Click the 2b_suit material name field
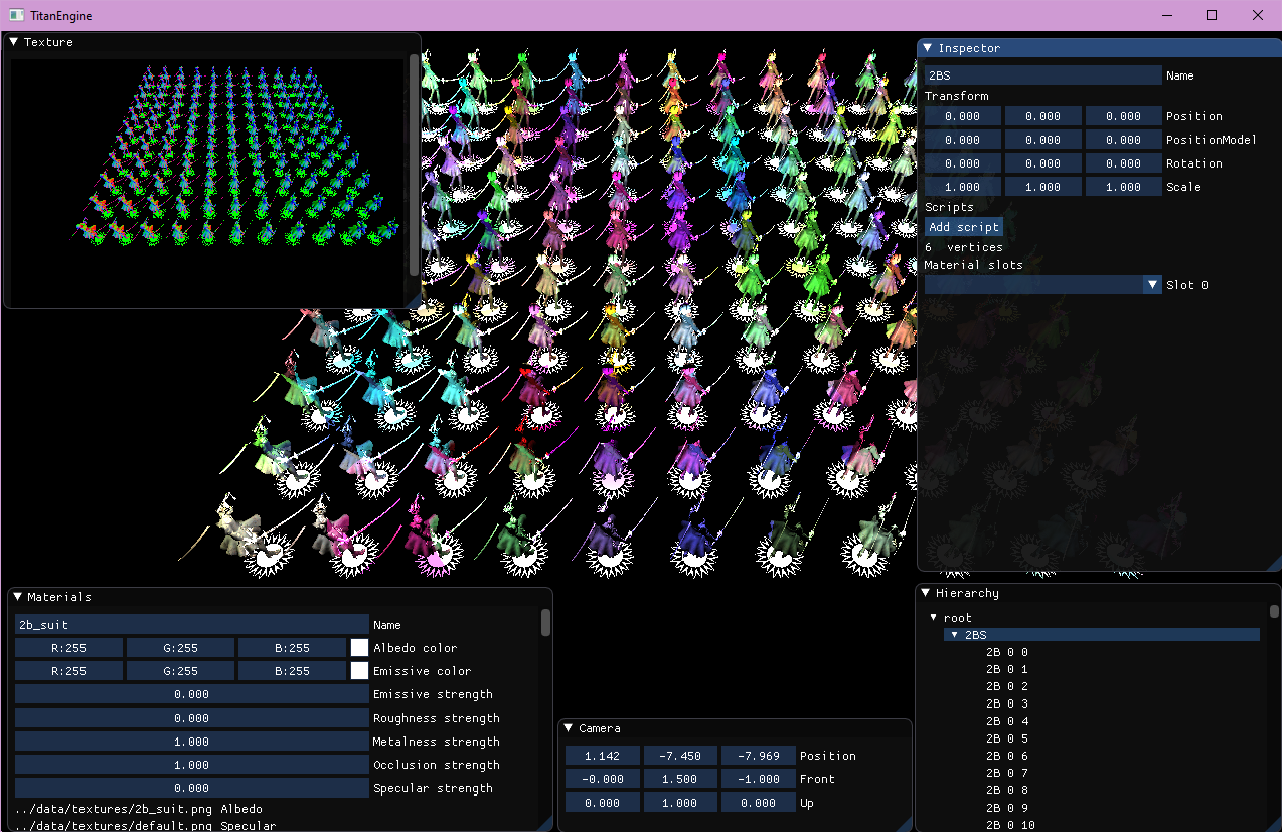Viewport: 1282px width, 832px height. 192,625
